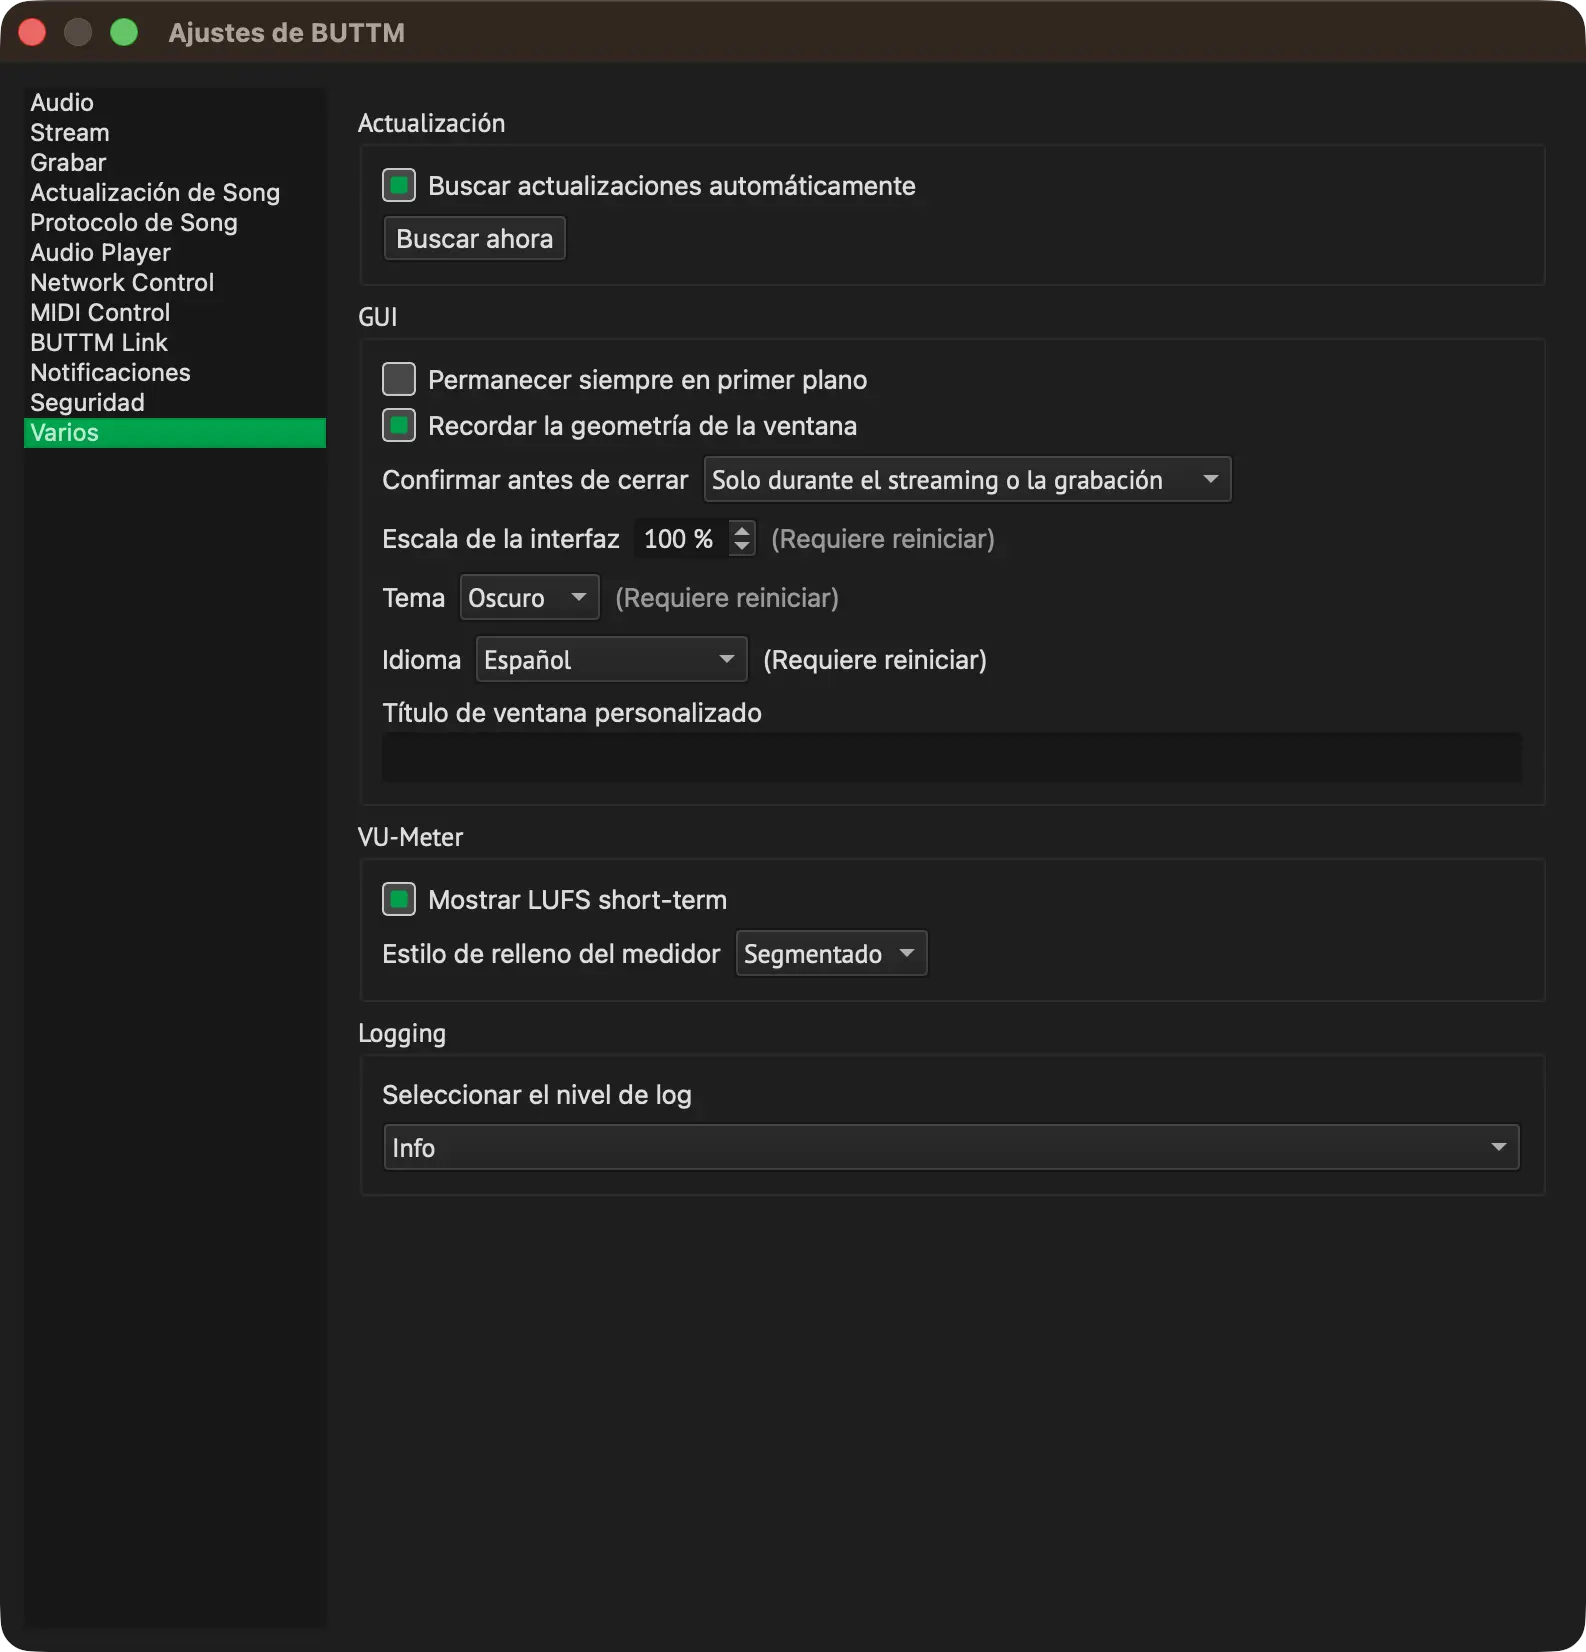Click the green zoom window button
Image resolution: width=1586 pixels, height=1652 pixels.
[124, 33]
